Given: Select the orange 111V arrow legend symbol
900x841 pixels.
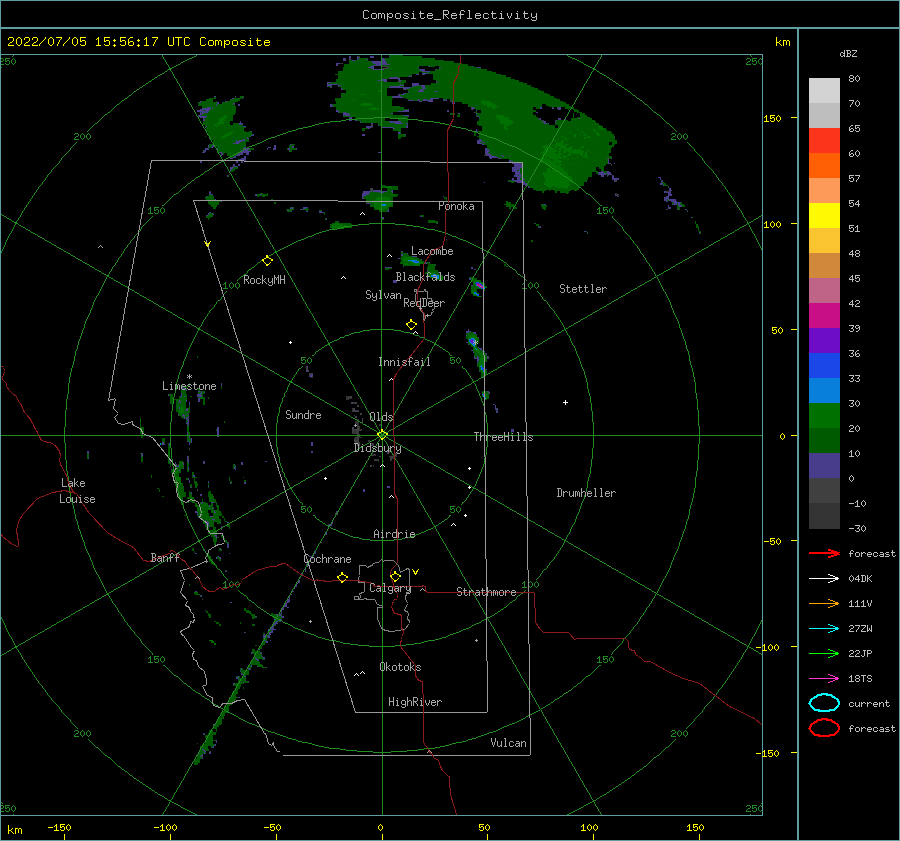Looking at the screenshot, I should click(824, 603).
